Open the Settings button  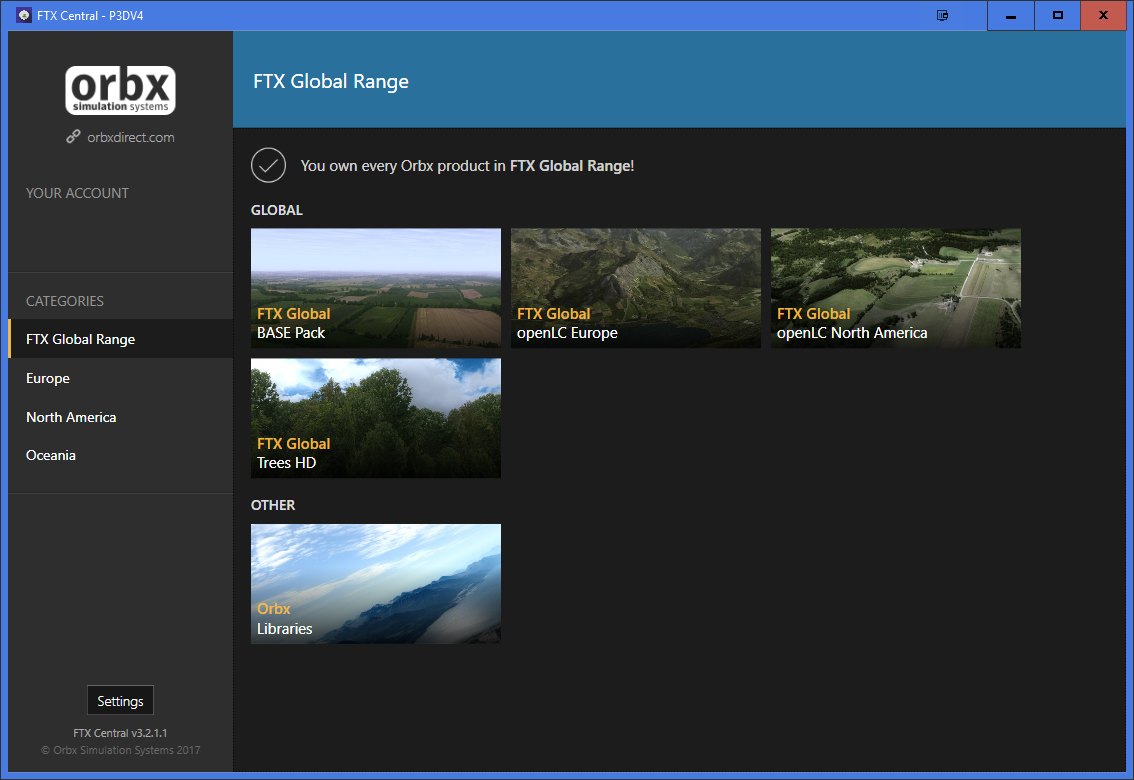pyautogui.click(x=120, y=700)
